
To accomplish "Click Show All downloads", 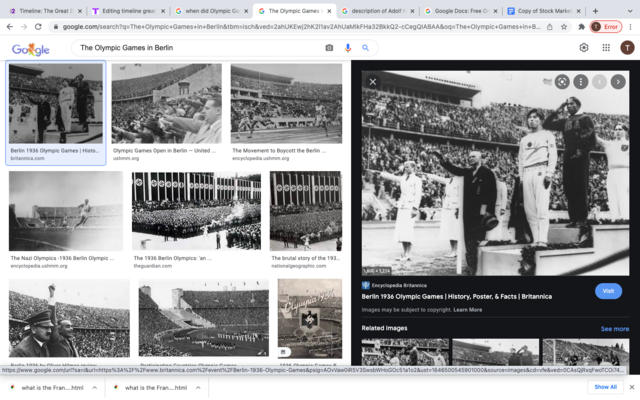I will (605, 387).
